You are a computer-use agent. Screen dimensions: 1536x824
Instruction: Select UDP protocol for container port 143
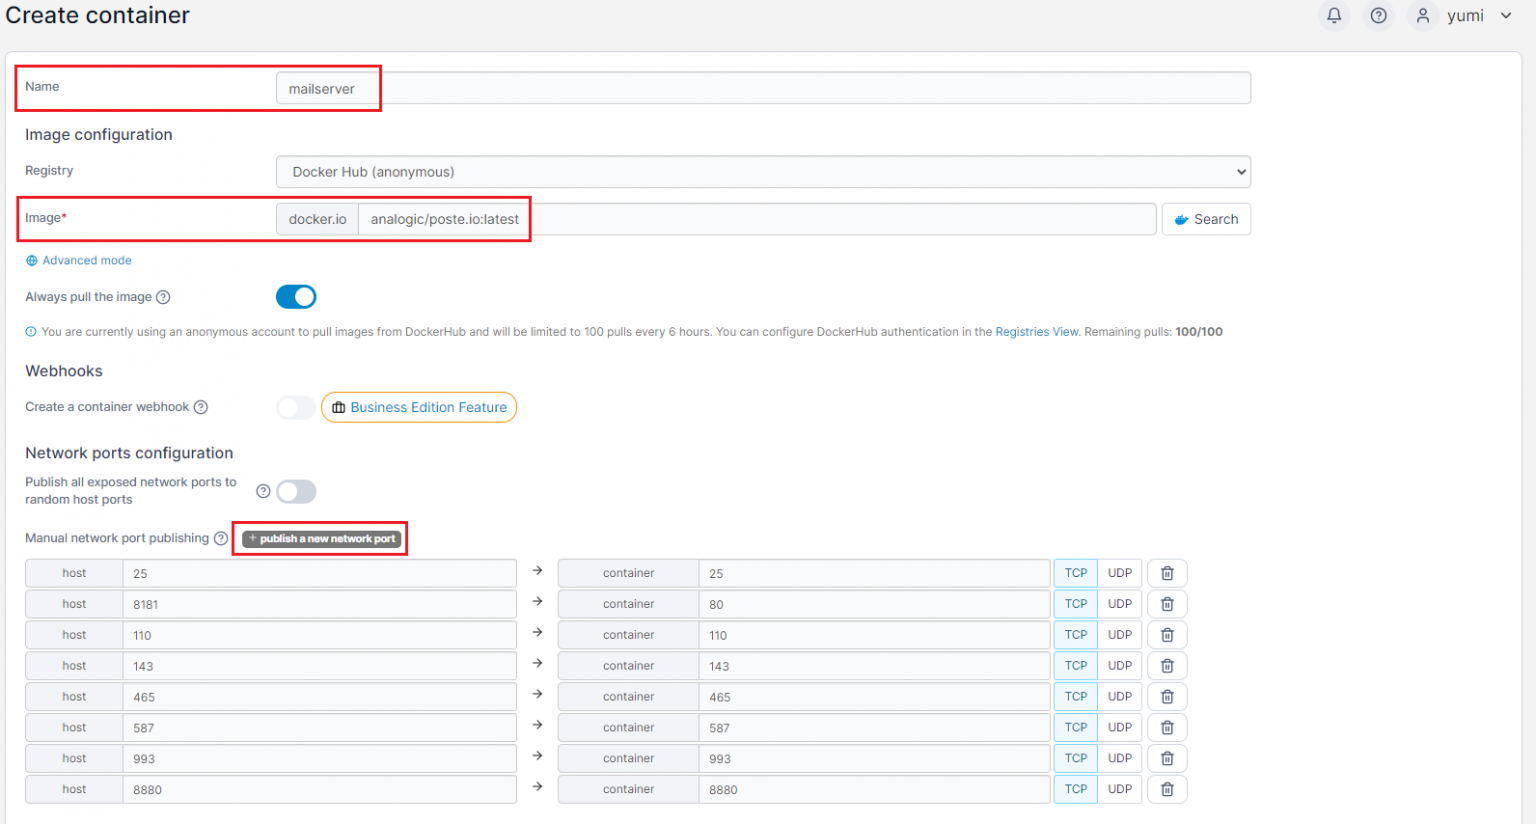pos(1118,665)
